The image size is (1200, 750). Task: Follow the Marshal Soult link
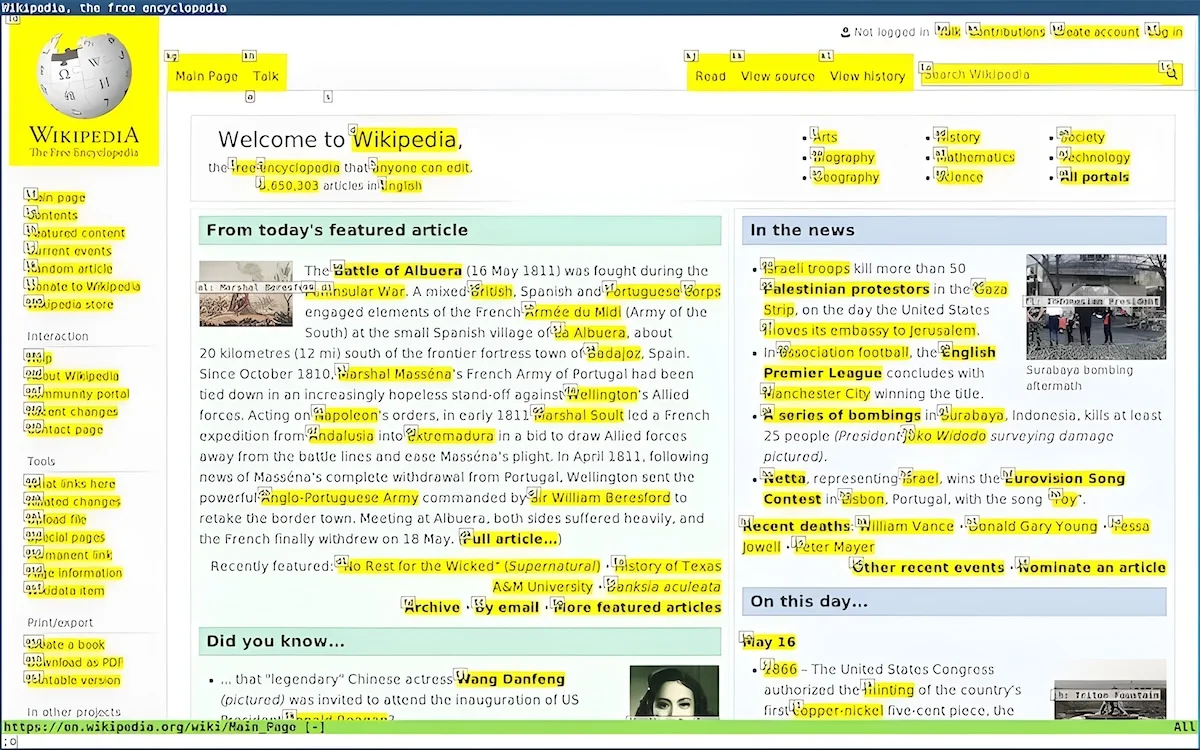[x=579, y=415]
